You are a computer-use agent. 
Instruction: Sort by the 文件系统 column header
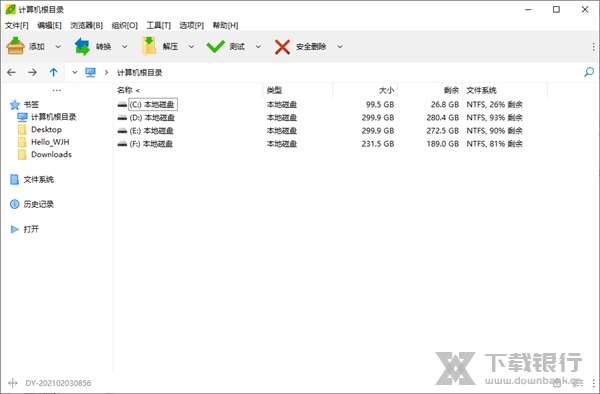pyautogui.click(x=481, y=90)
